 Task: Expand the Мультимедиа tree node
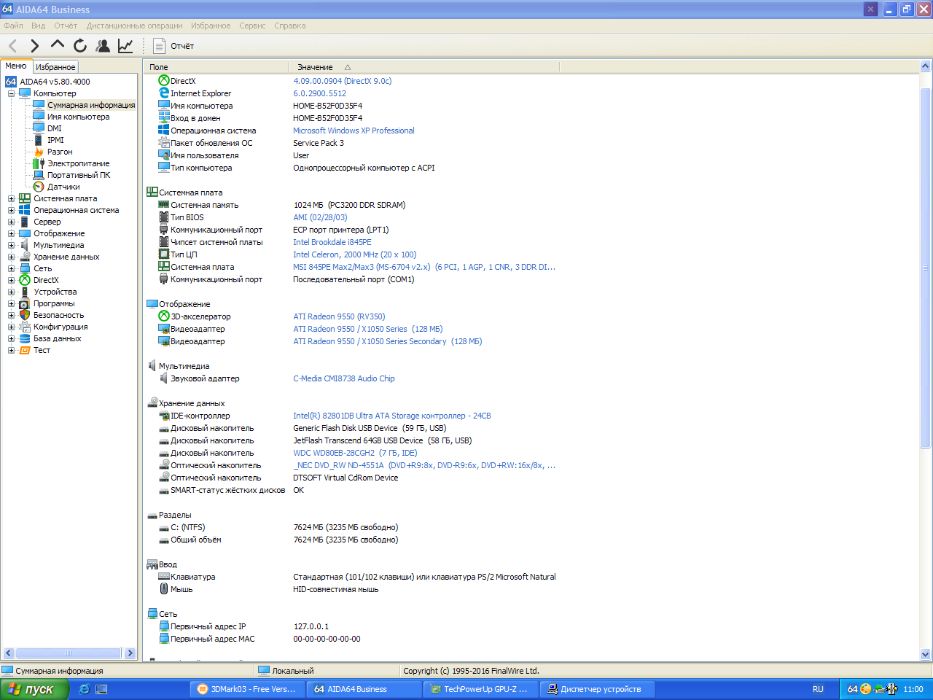11,245
